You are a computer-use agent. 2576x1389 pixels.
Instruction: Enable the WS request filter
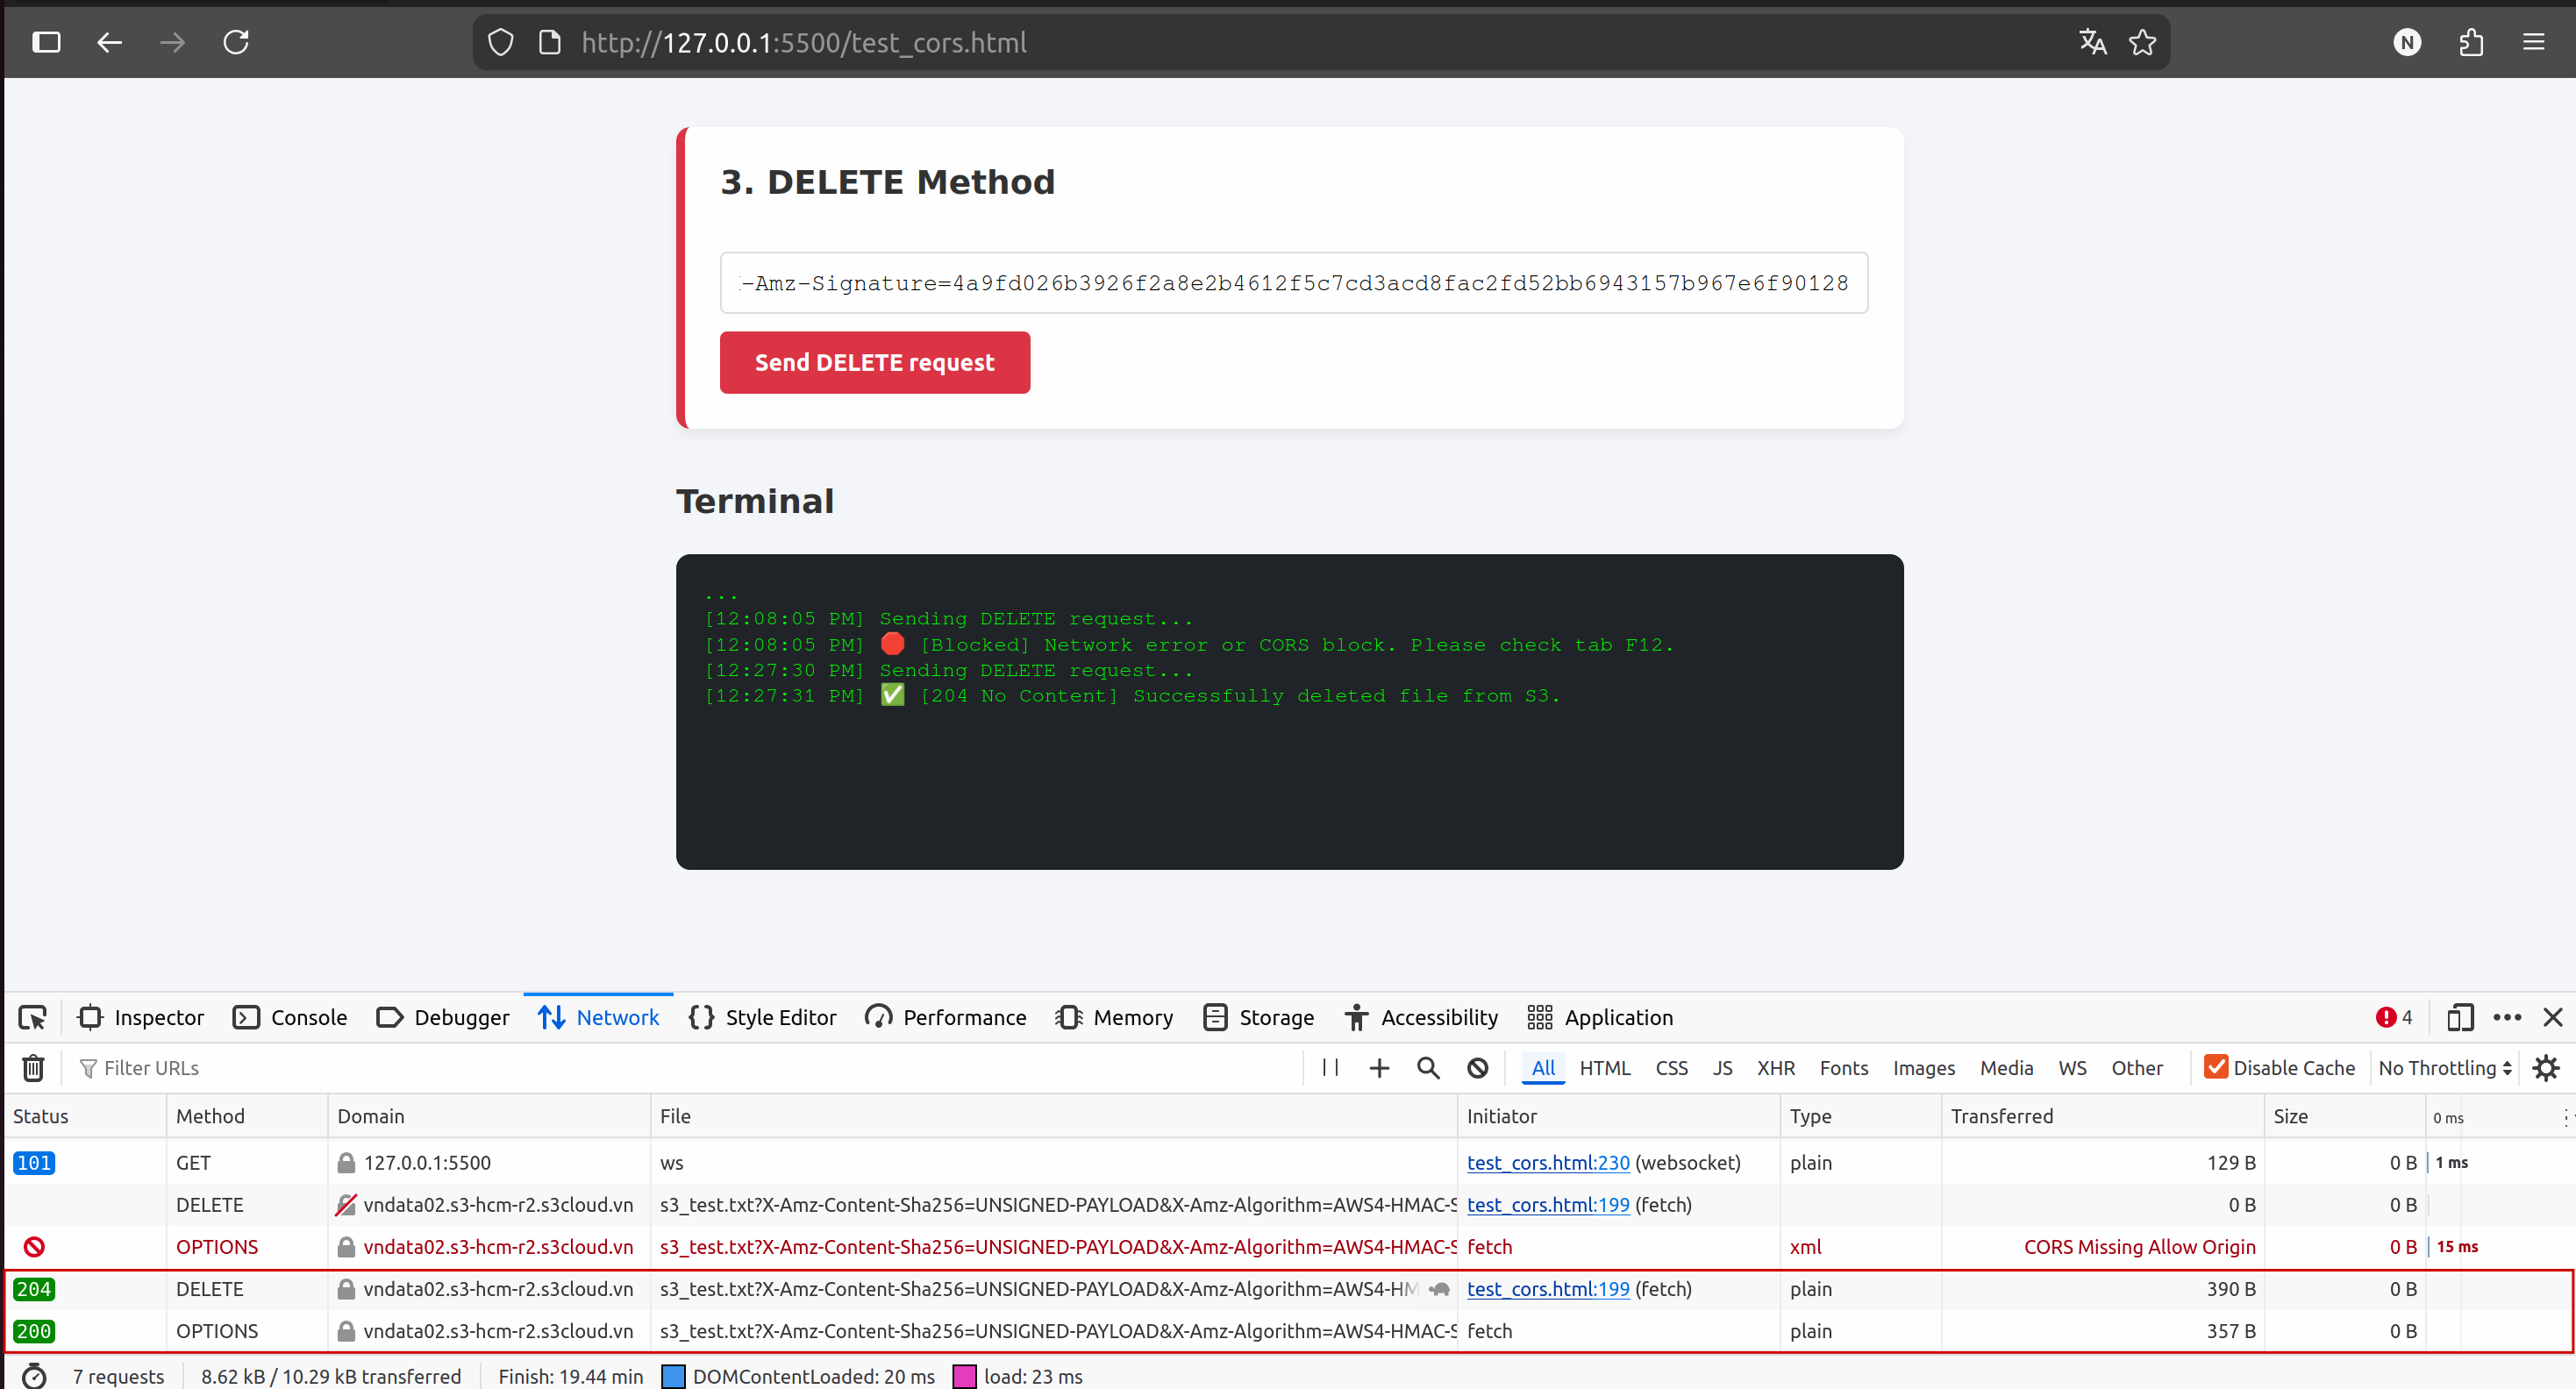tap(2072, 1068)
